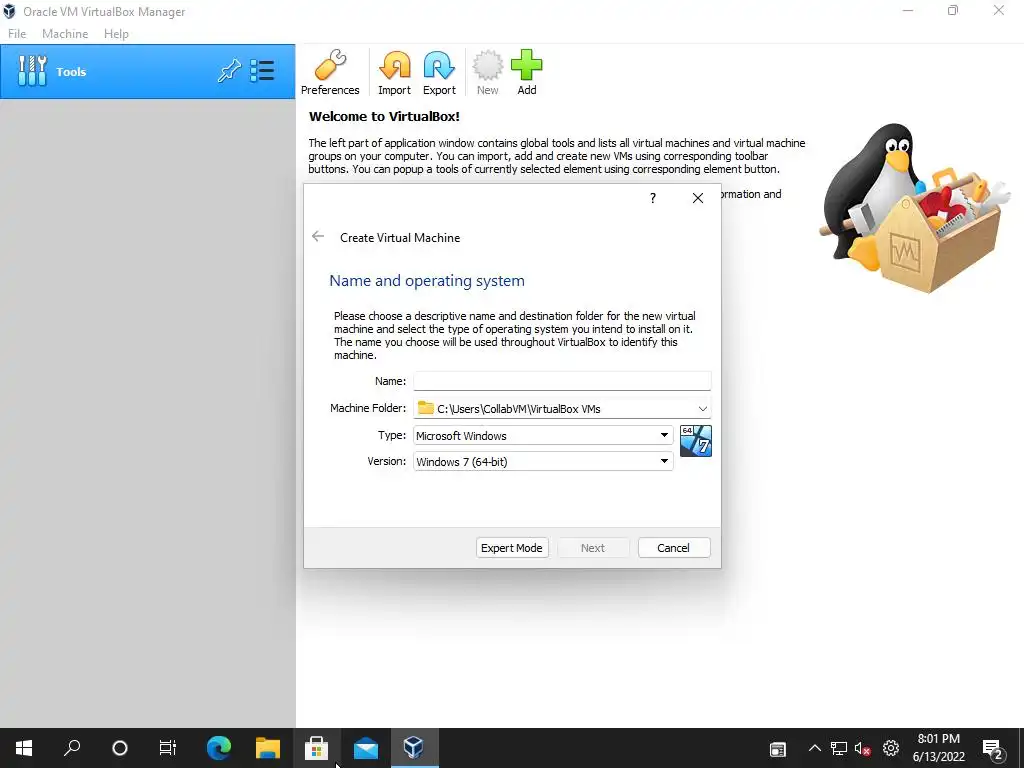Select the Tools item in sidebar
Image resolution: width=1024 pixels, height=768 pixels.
click(148, 72)
